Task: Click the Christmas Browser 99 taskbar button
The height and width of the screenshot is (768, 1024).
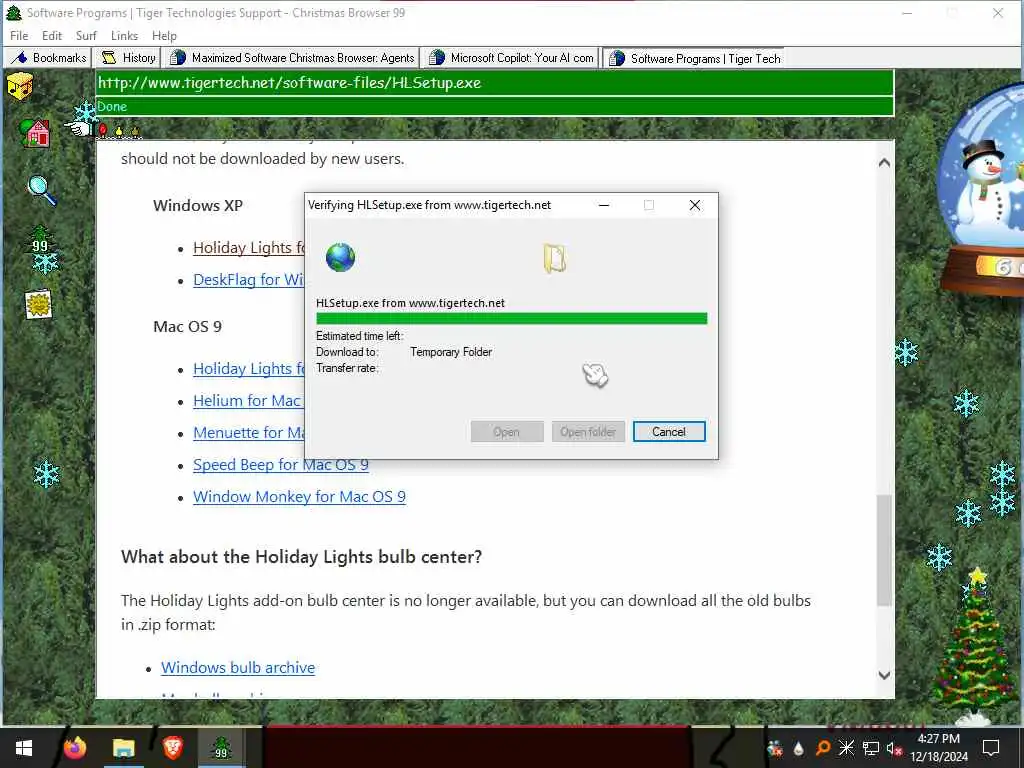Action: 221,747
